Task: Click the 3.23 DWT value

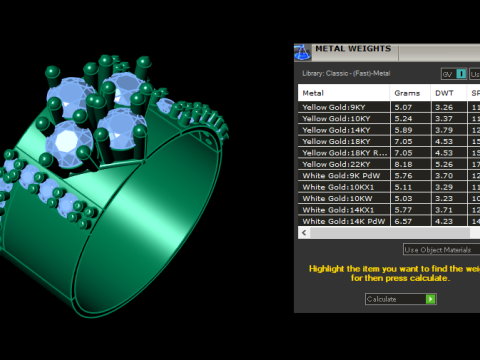Action: click(444, 198)
